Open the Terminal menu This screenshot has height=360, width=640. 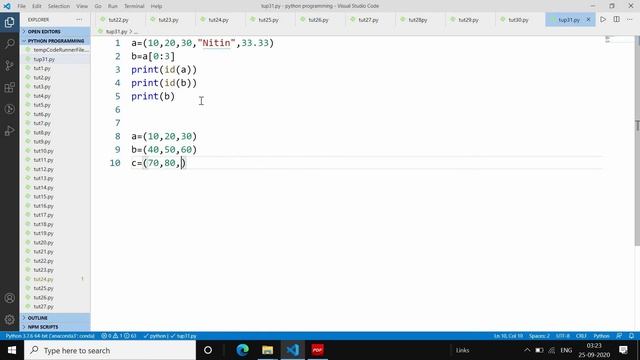134,6
